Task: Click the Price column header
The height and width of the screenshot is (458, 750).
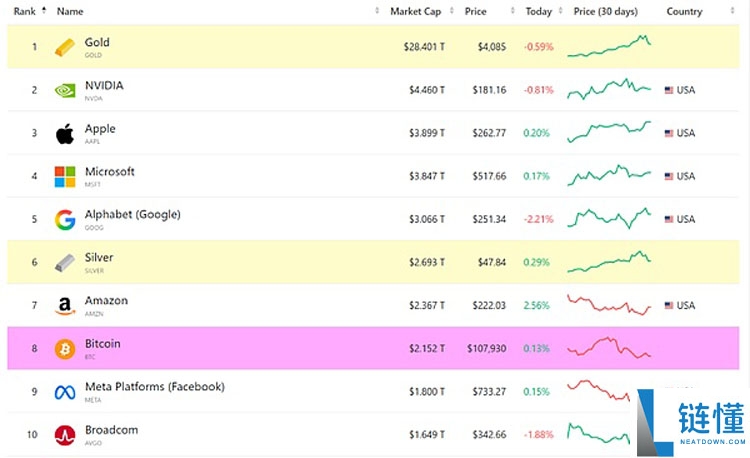Action: pos(475,11)
